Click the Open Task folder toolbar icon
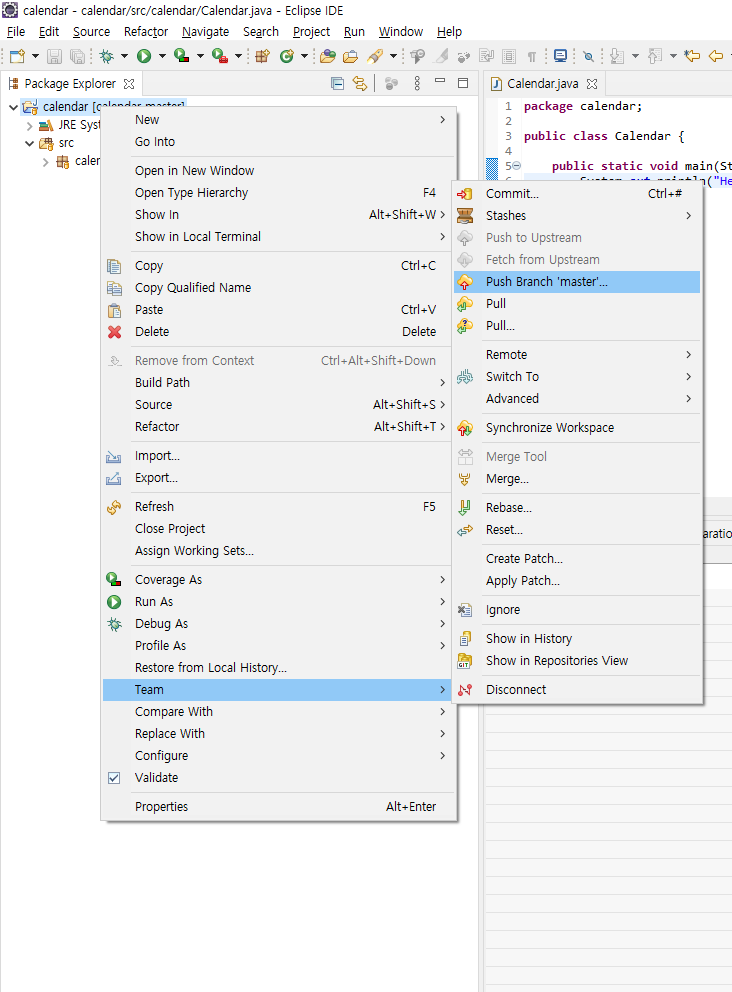 [350, 56]
